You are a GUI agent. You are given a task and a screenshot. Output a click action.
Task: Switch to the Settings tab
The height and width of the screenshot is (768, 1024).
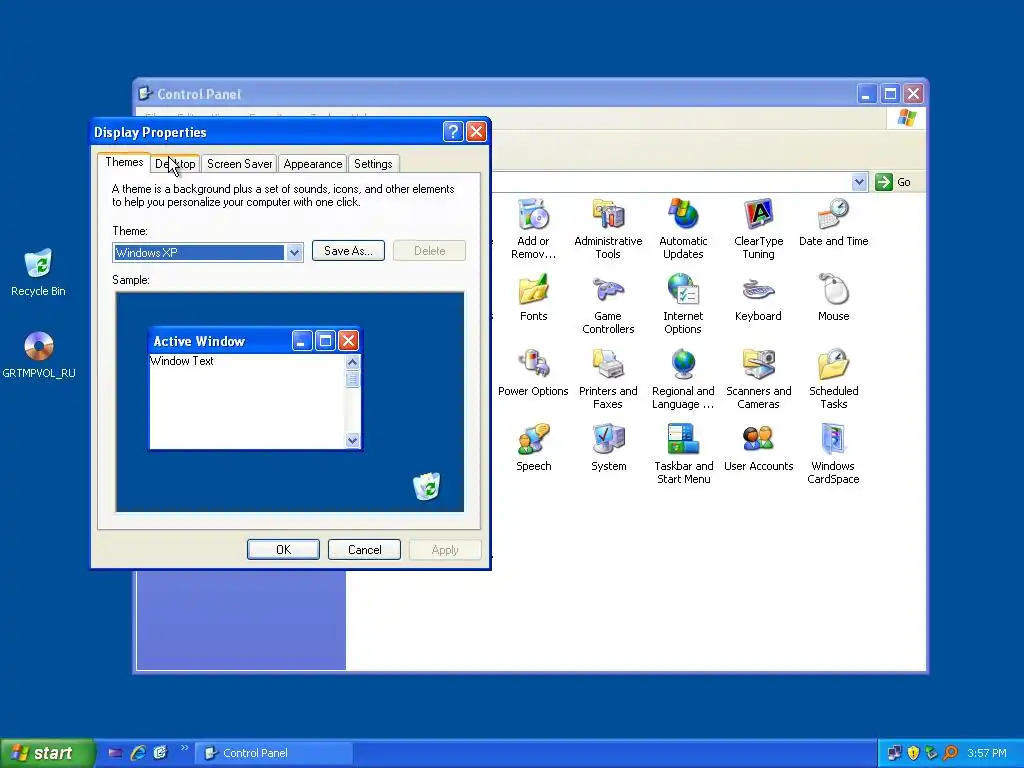pos(373,164)
